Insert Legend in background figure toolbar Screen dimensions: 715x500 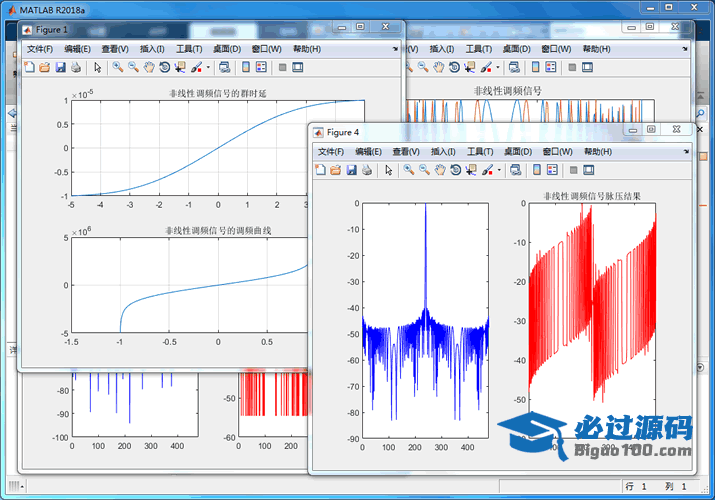(x=551, y=67)
